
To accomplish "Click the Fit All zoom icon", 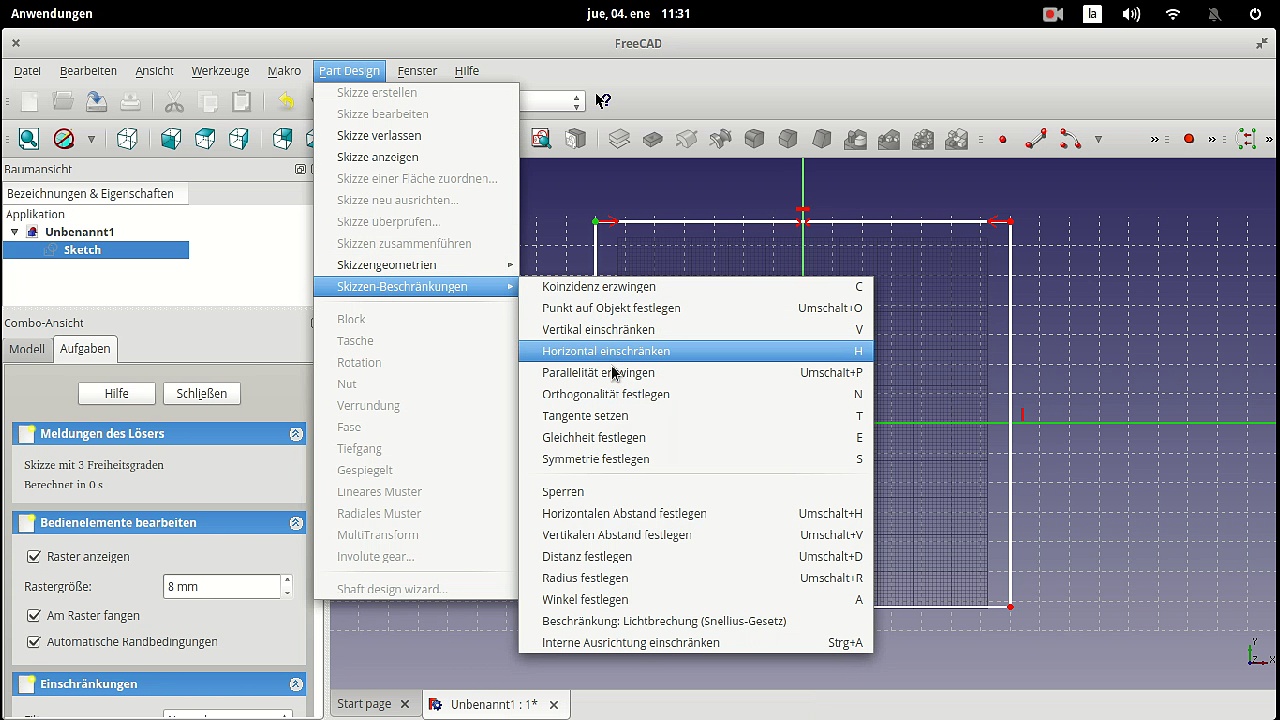I will pyautogui.click(x=29, y=139).
